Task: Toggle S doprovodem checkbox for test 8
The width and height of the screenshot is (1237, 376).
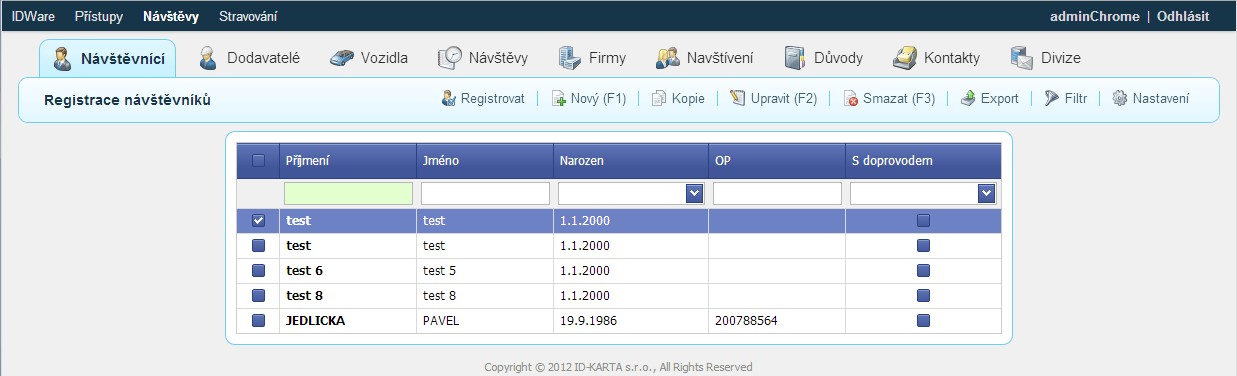Action: 923,295
